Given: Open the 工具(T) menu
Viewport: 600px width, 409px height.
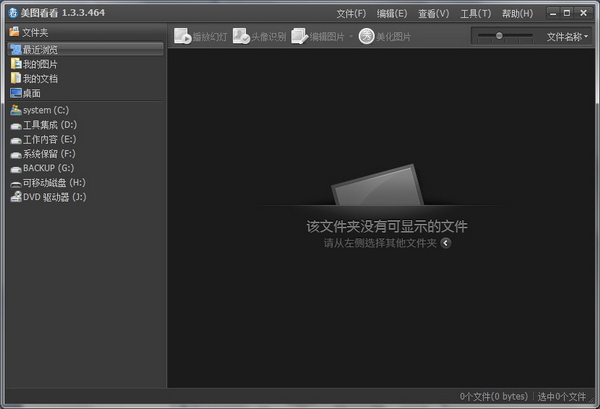Looking at the screenshot, I should point(476,14).
